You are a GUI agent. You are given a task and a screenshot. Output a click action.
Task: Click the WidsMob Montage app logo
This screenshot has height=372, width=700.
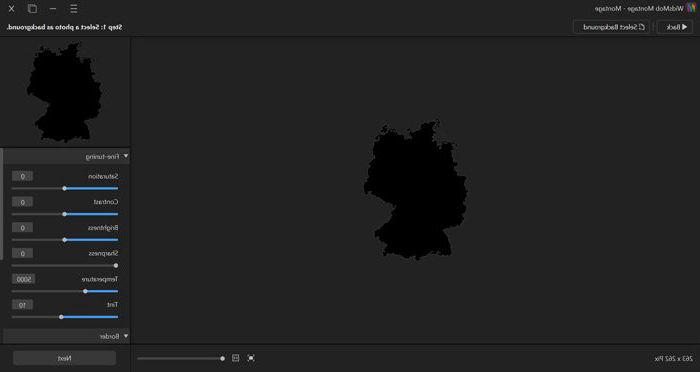(x=691, y=8)
